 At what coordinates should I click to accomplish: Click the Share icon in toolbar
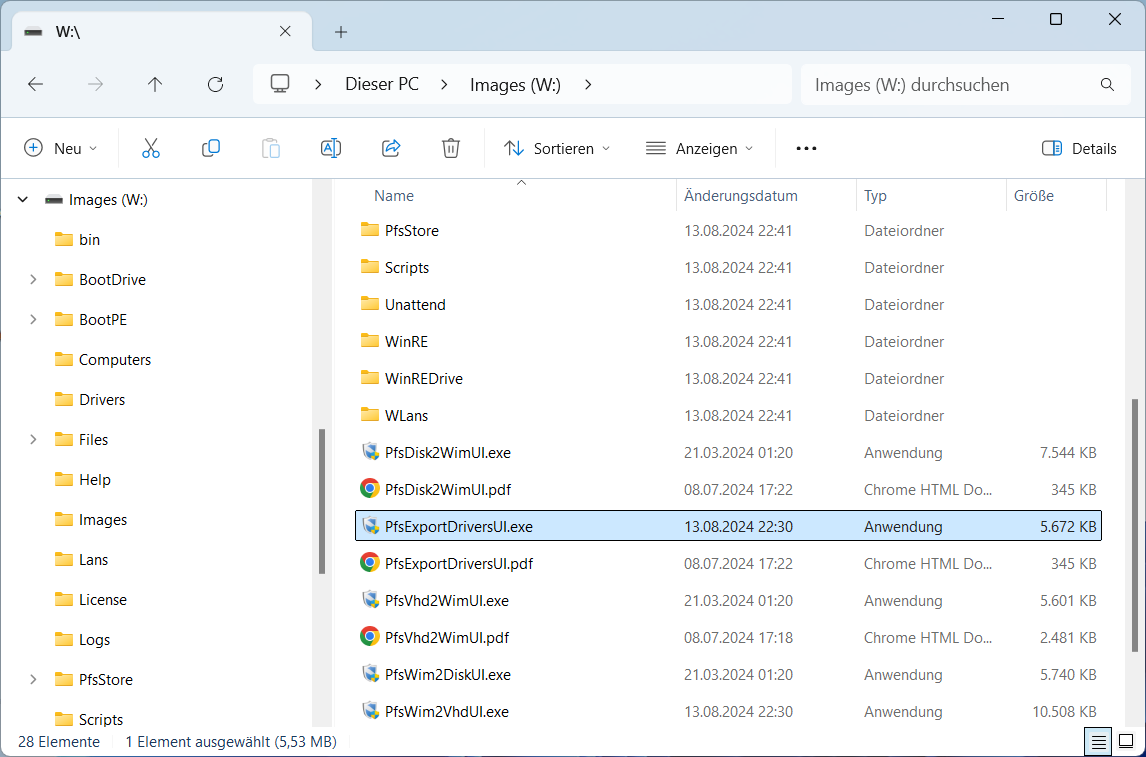391,148
